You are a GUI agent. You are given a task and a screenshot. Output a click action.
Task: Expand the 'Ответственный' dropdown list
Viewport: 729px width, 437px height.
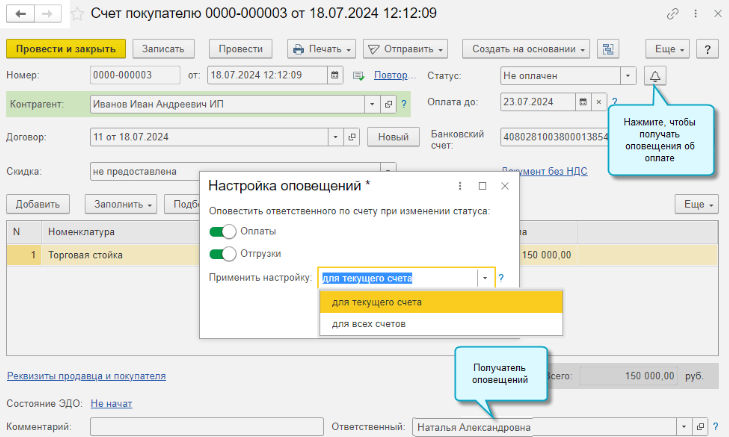685,426
